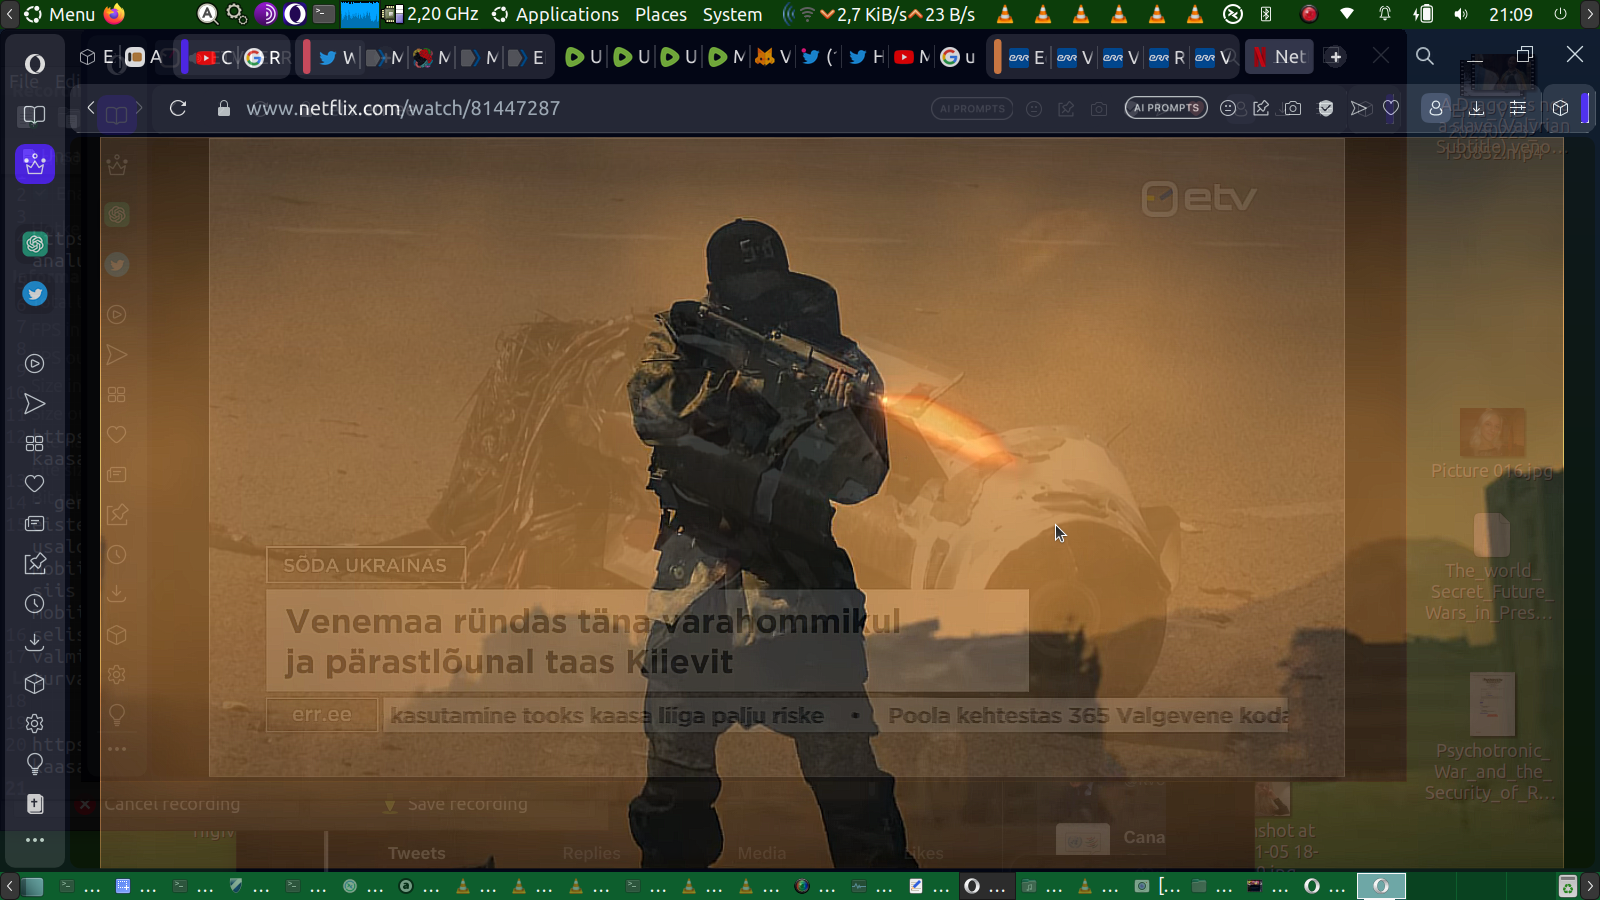Open the Menu dropdown in top panel
The image size is (1600, 900).
(60, 14)
